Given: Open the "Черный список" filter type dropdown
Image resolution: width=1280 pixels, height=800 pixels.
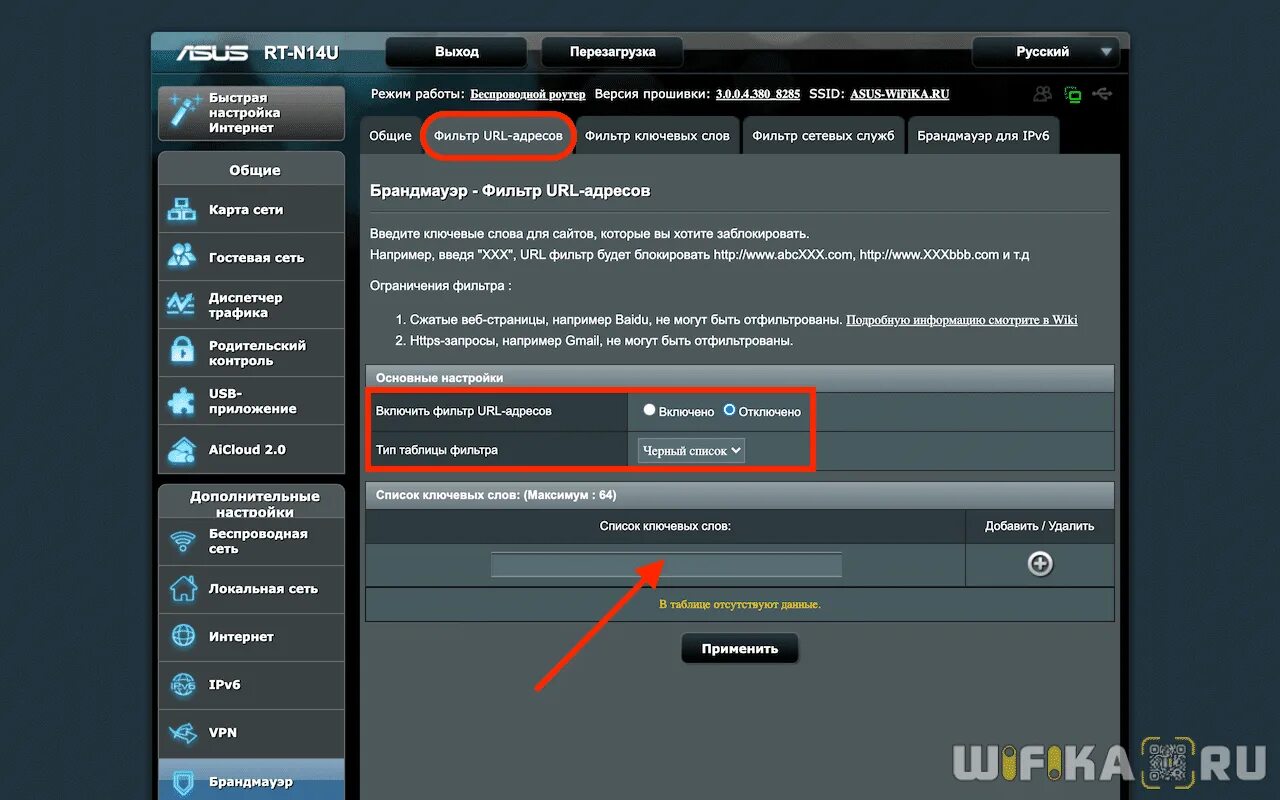Looking at the screenshot, I should point(692,451).
